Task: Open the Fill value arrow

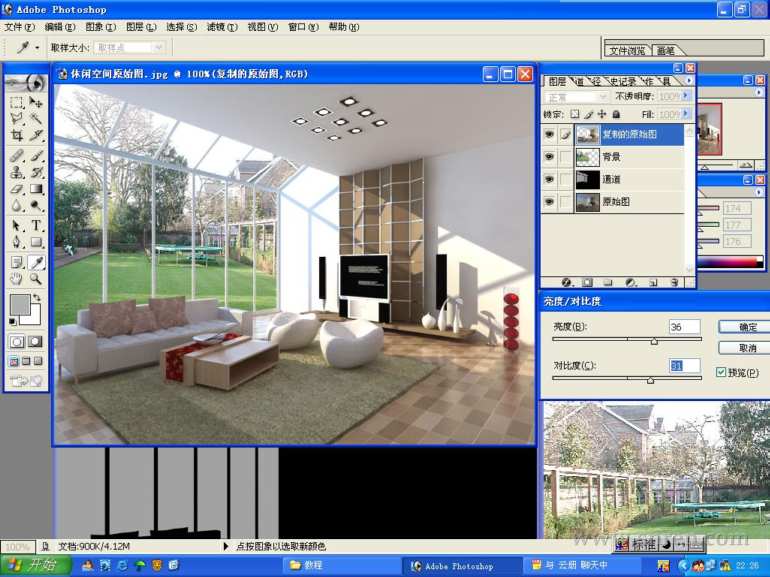Action: [x=686, y=114]
